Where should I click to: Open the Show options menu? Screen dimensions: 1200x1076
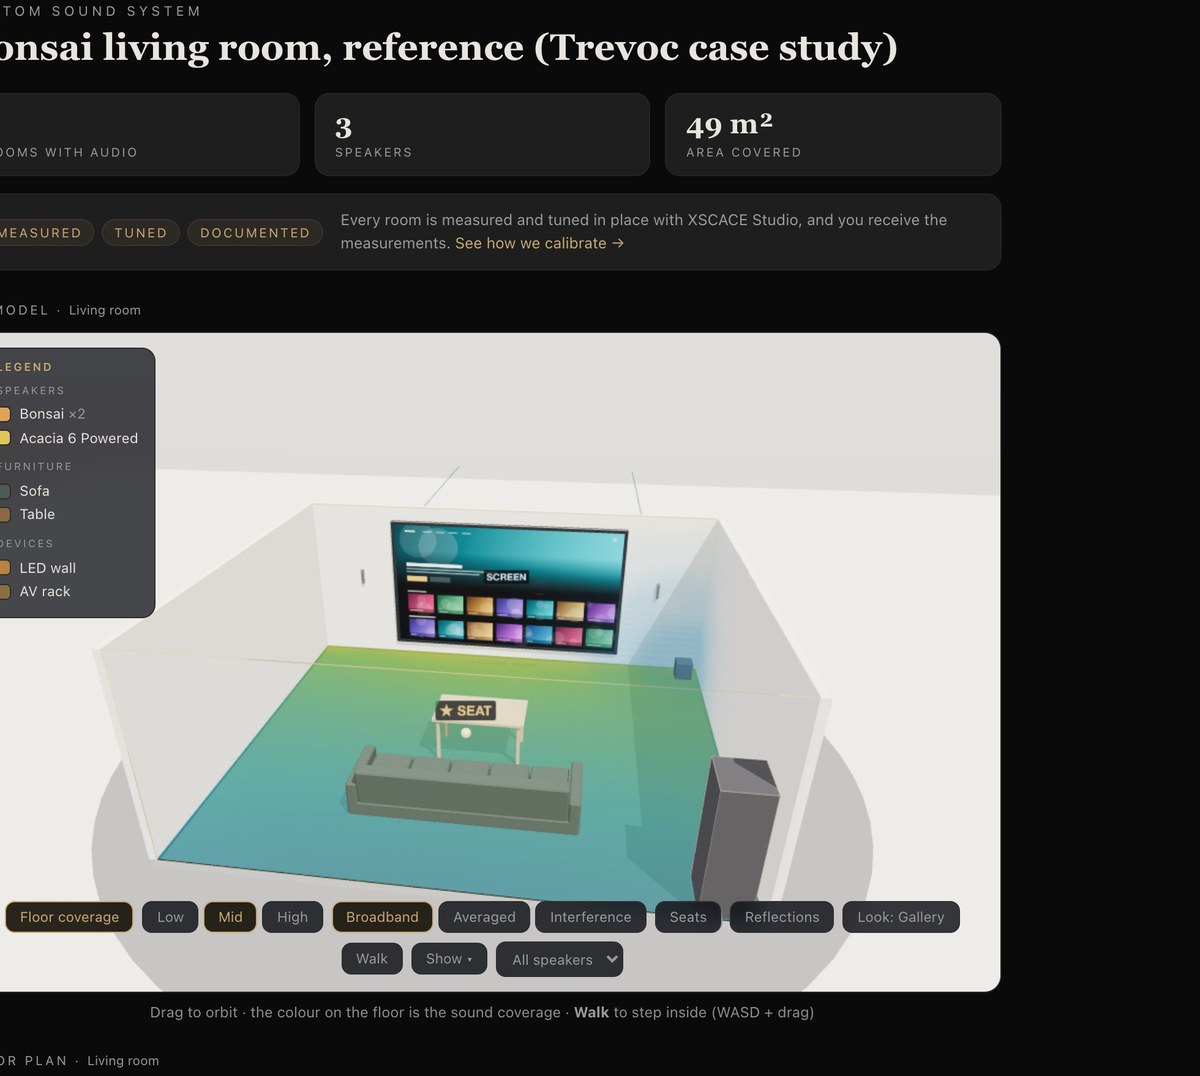[x=449, y=959]
